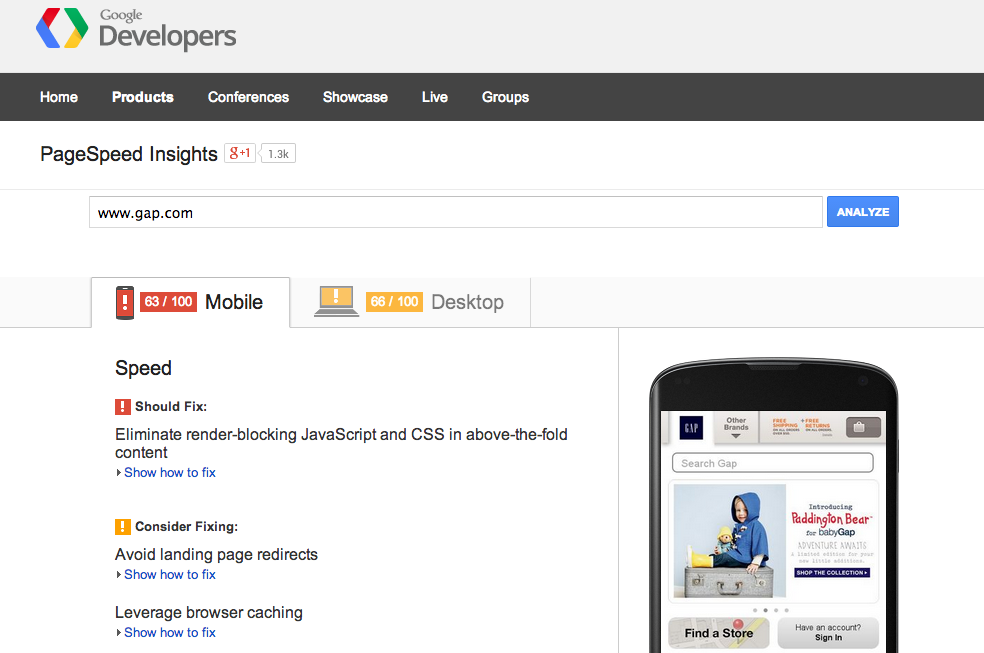The height and width of the screenshot is (653, 984).
Task: Click free shipping and returns banner in preview
Action: click(801, 427)
